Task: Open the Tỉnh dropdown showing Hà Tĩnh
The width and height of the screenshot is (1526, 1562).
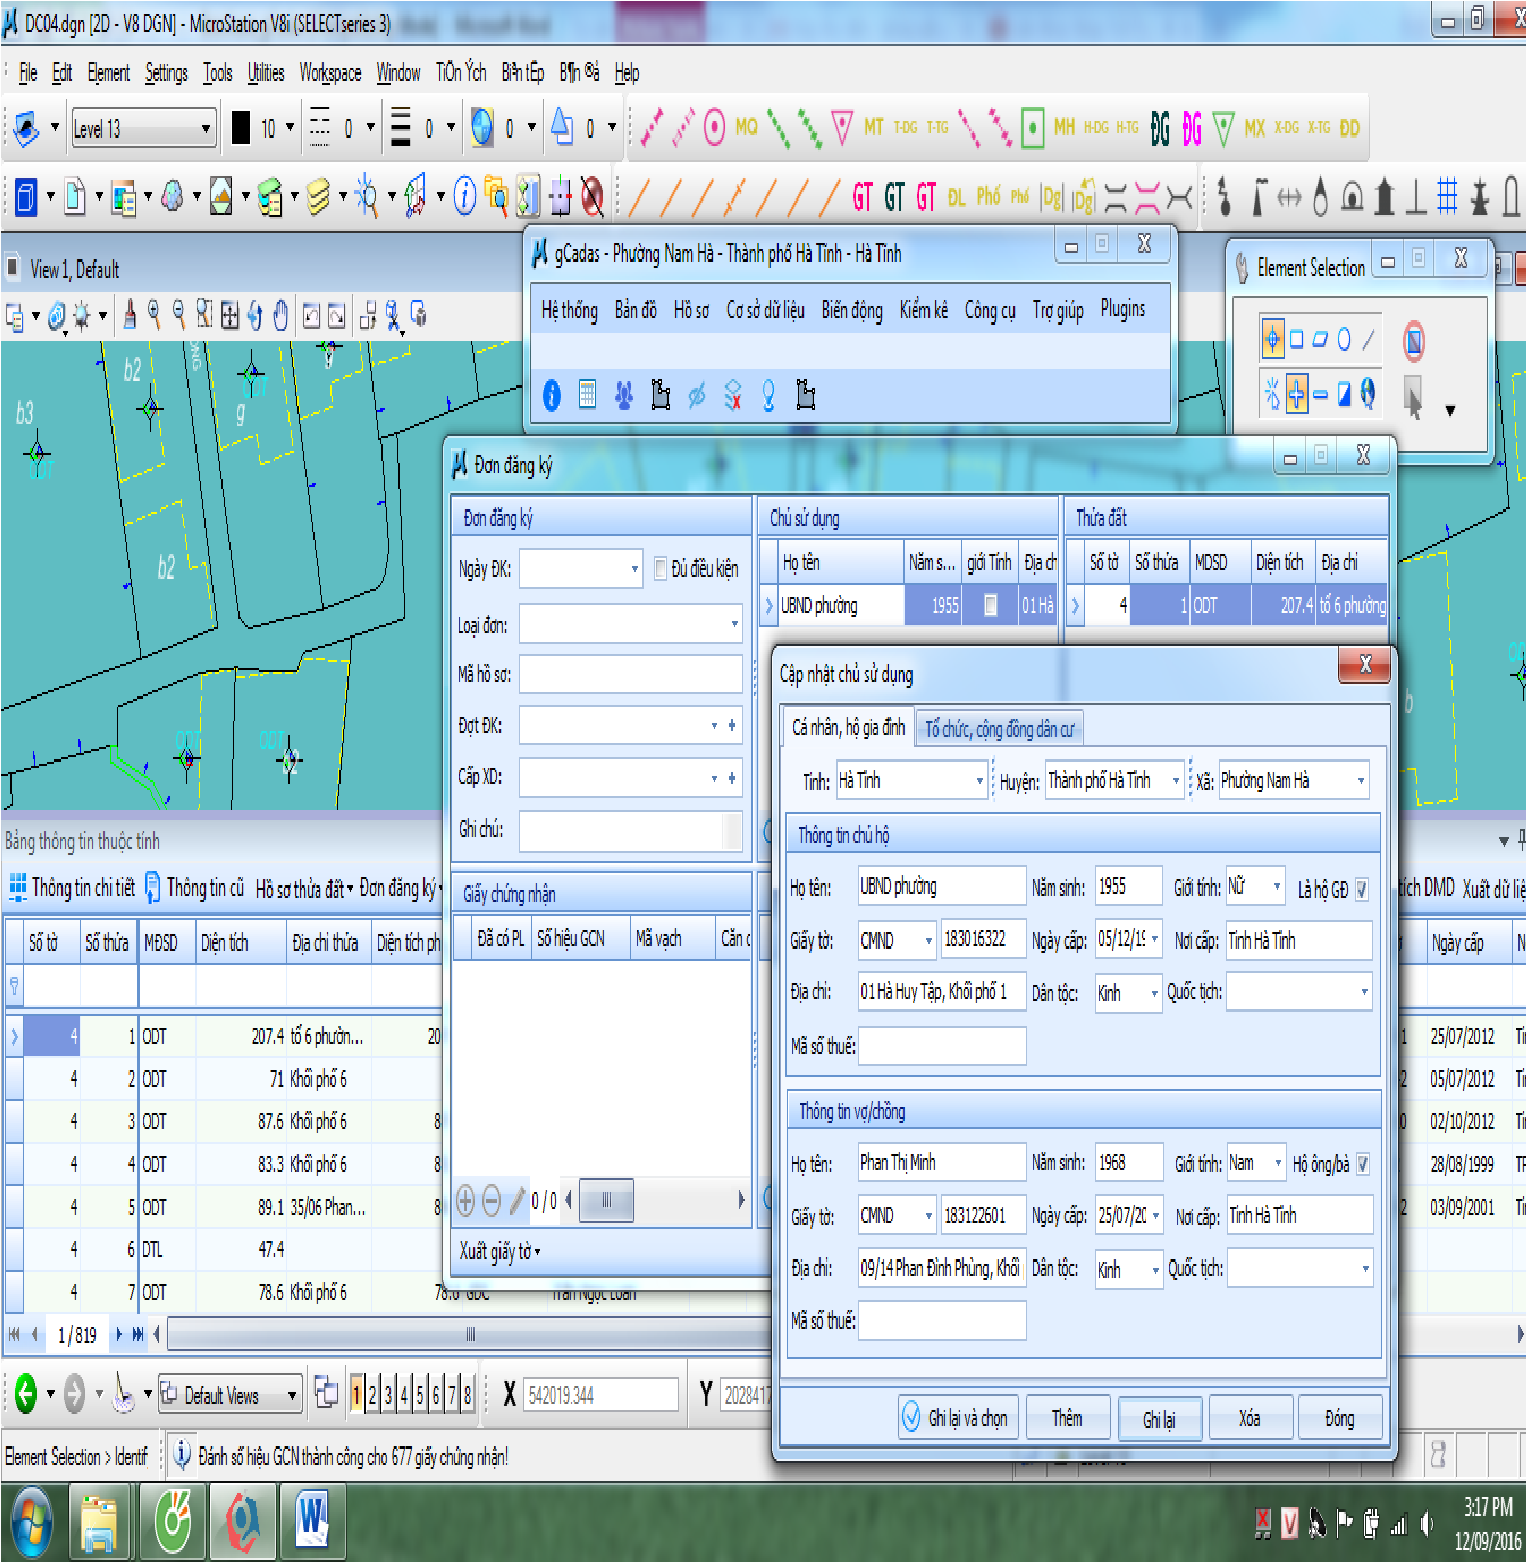Action: (979, 781)
